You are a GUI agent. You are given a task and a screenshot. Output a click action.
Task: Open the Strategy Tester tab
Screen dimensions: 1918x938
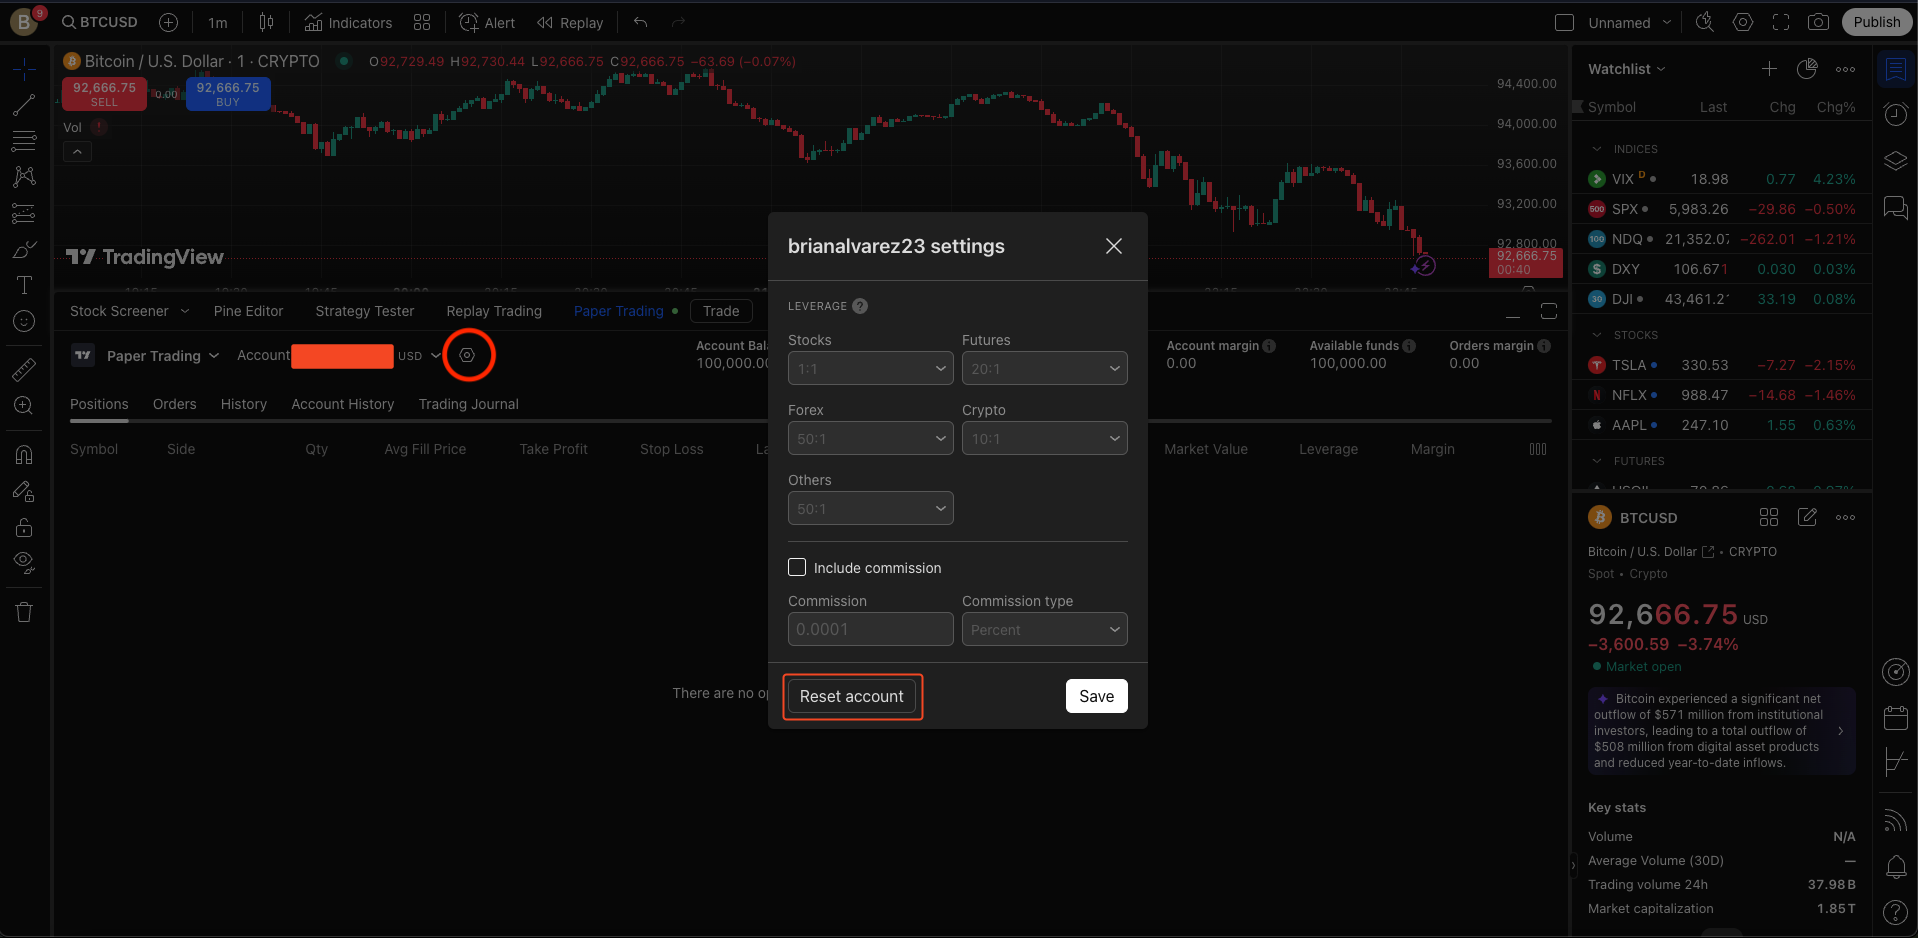[364, 311]
